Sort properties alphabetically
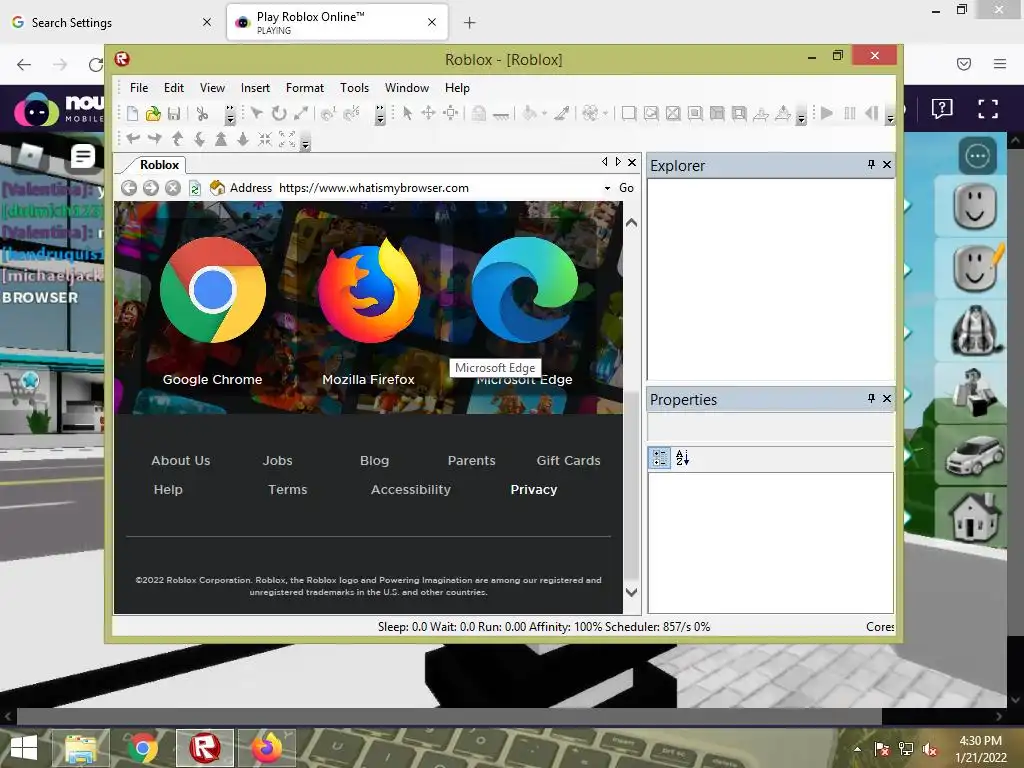1024x768 pixels. [x=682, y=458]
